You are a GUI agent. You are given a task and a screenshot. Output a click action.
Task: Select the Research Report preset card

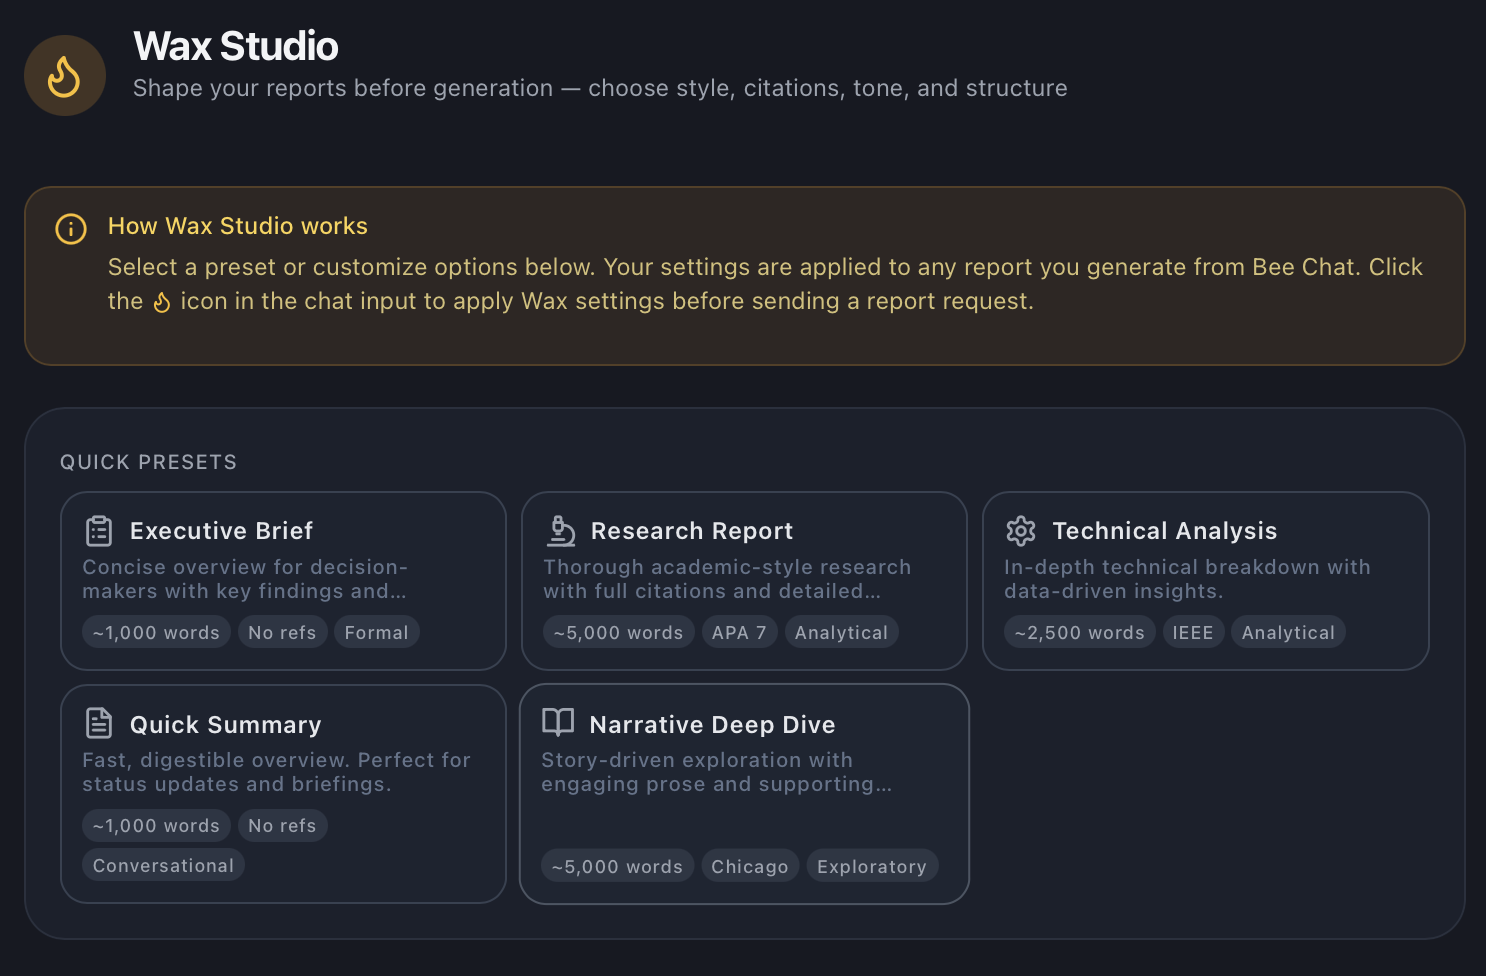744,580
